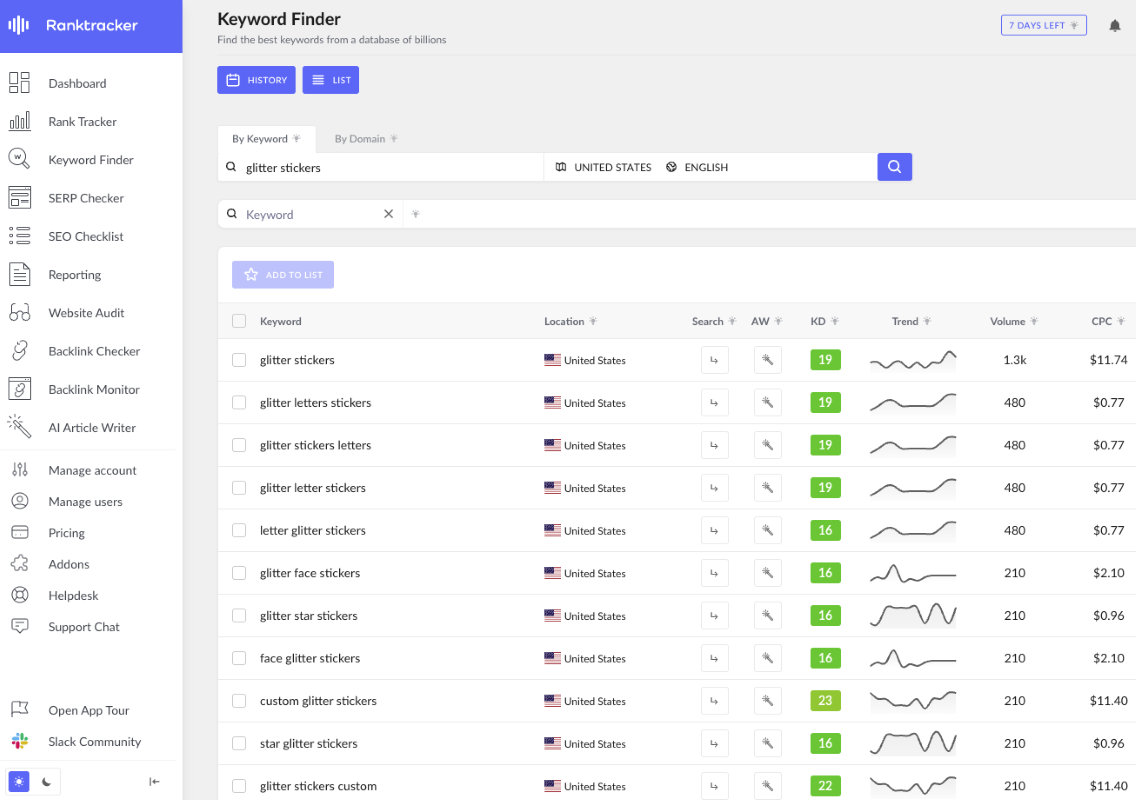The image size is (1136, 800).
Task: Click the Manage account sliders icon
Action: click(x=20, y=470)
